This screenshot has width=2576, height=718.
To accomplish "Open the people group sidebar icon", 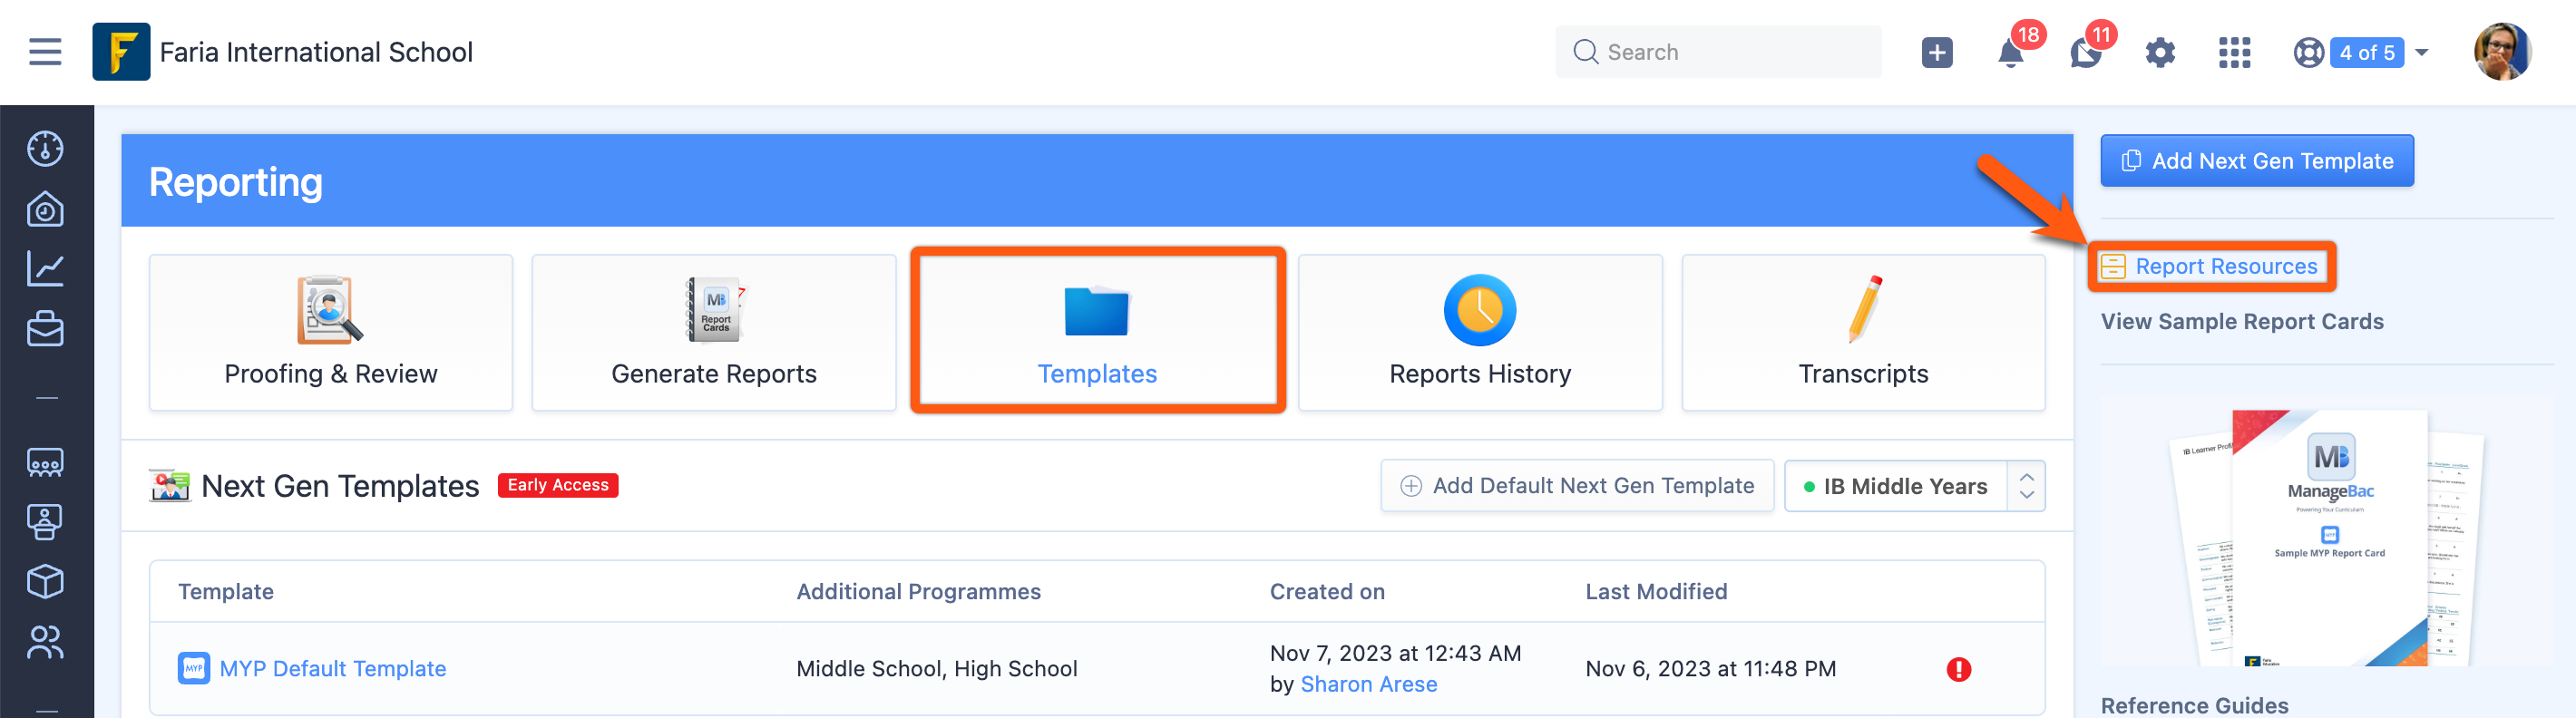I will (x=45, y=641).
